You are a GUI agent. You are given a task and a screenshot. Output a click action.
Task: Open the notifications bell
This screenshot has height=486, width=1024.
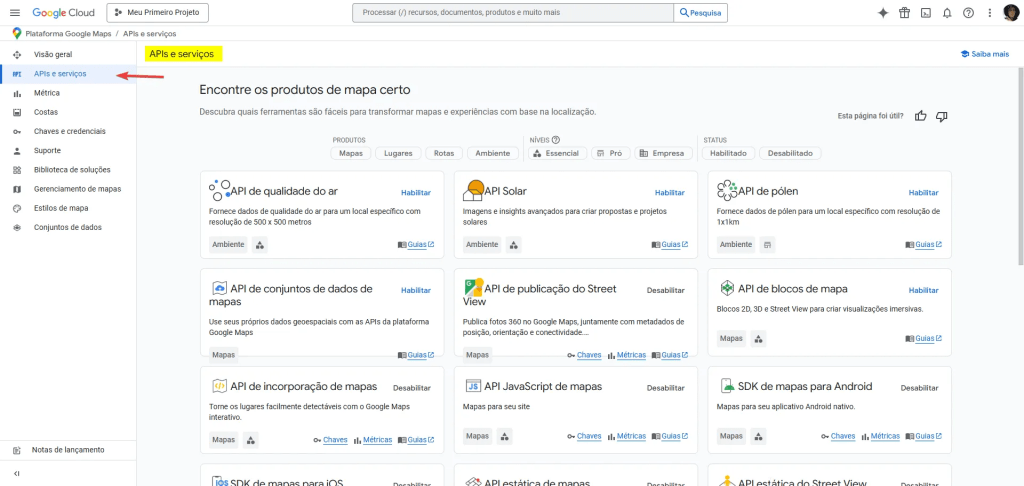(x=946, y=13)
